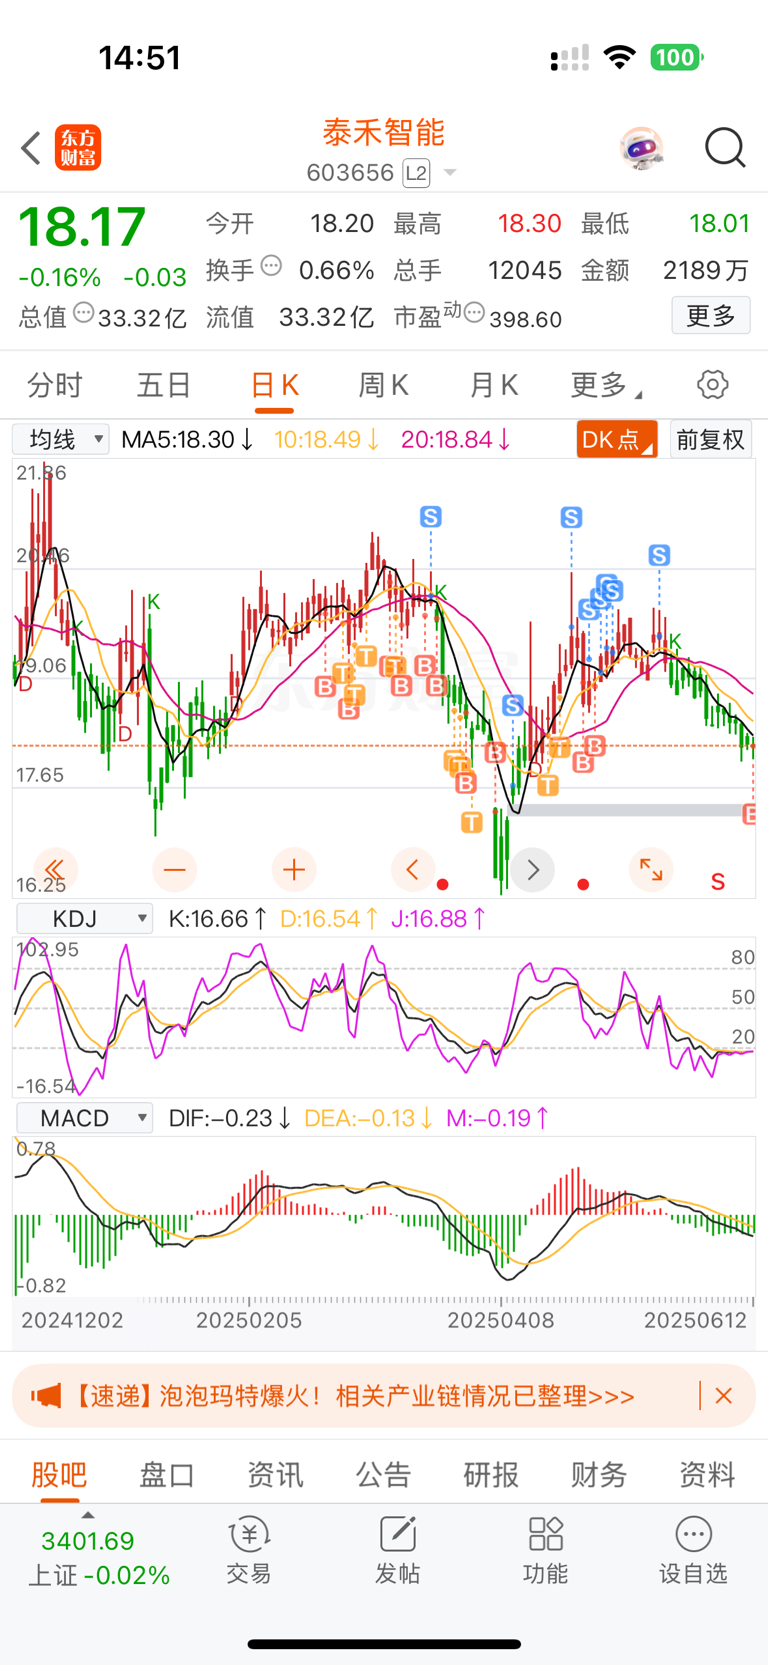Image resolution: width=769 pixels, height=1665 pixels.
Task: Switch to the 周K tab
Action: pos(383,385)
